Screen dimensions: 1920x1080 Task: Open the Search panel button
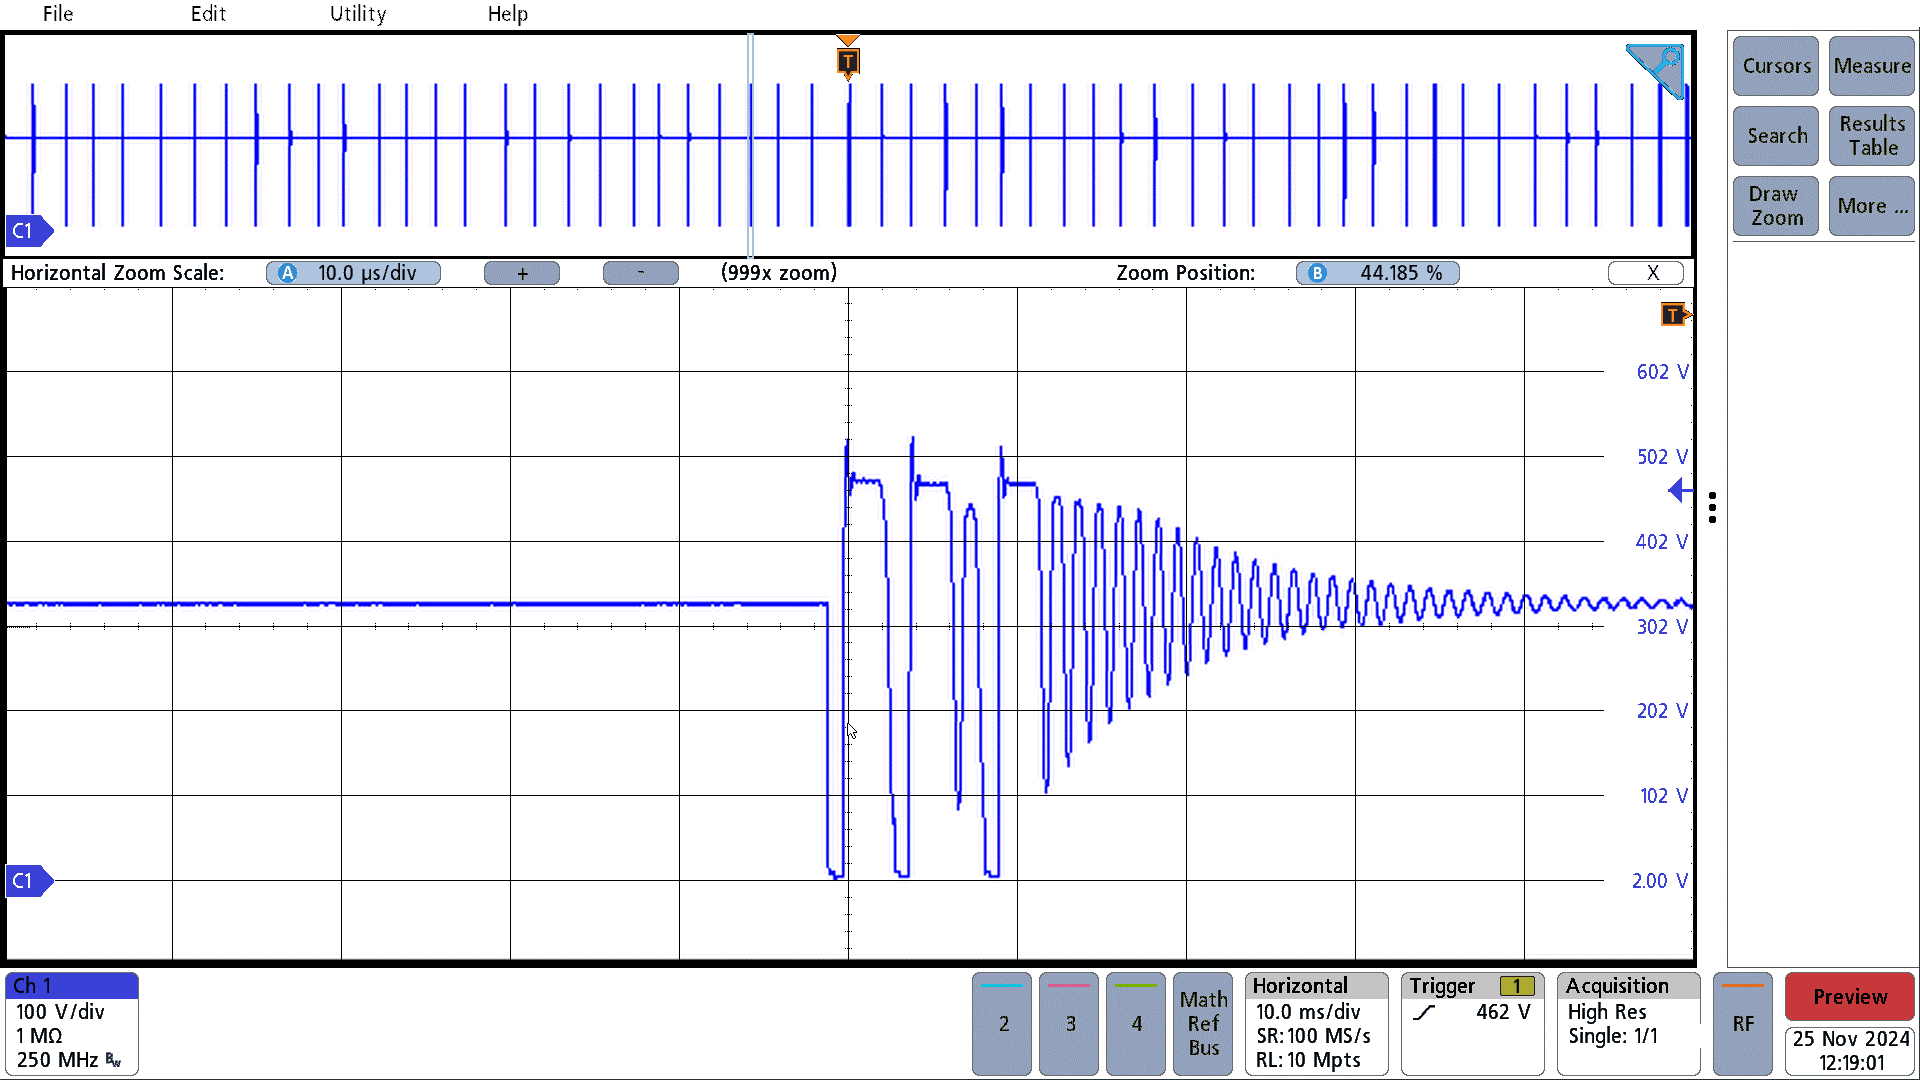point(1776,136)
